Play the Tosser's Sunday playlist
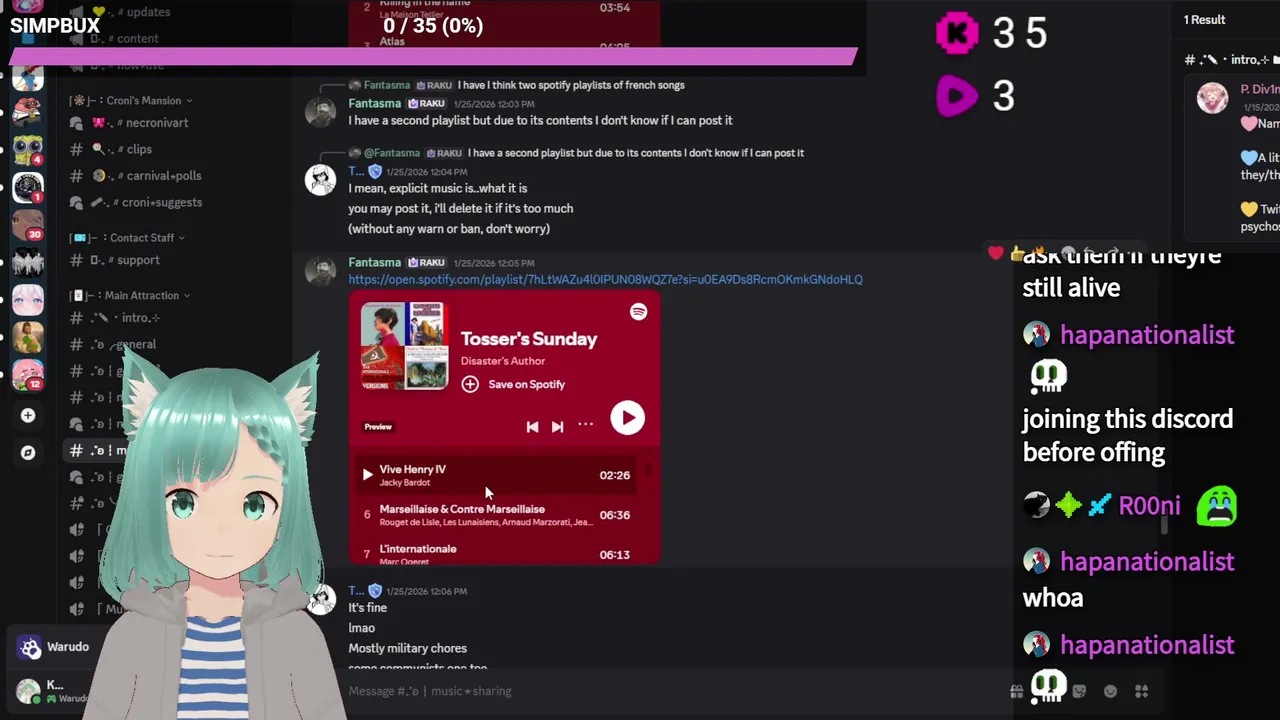 627,418
